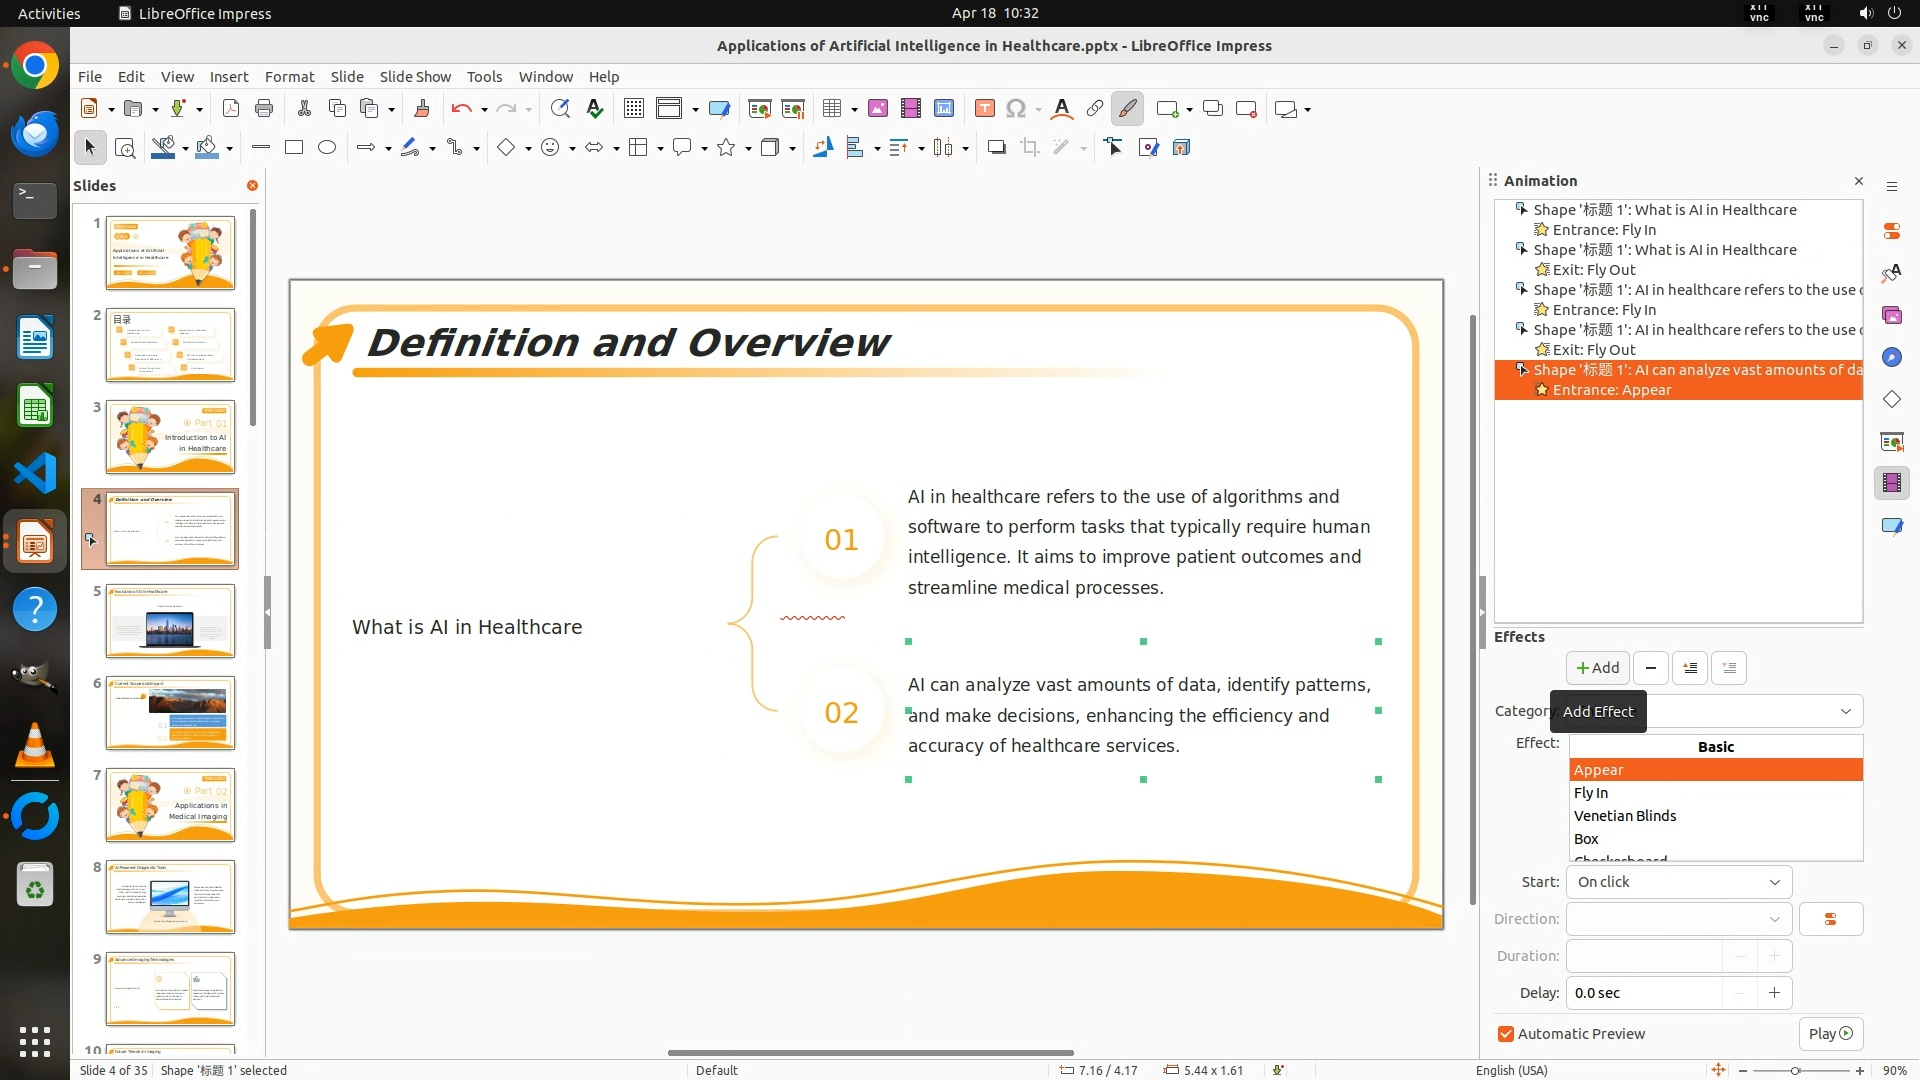Expand the Category dropdown in Effects
The width and height of the screenshot is (1920, 1080).
(x=1845, y=711)
